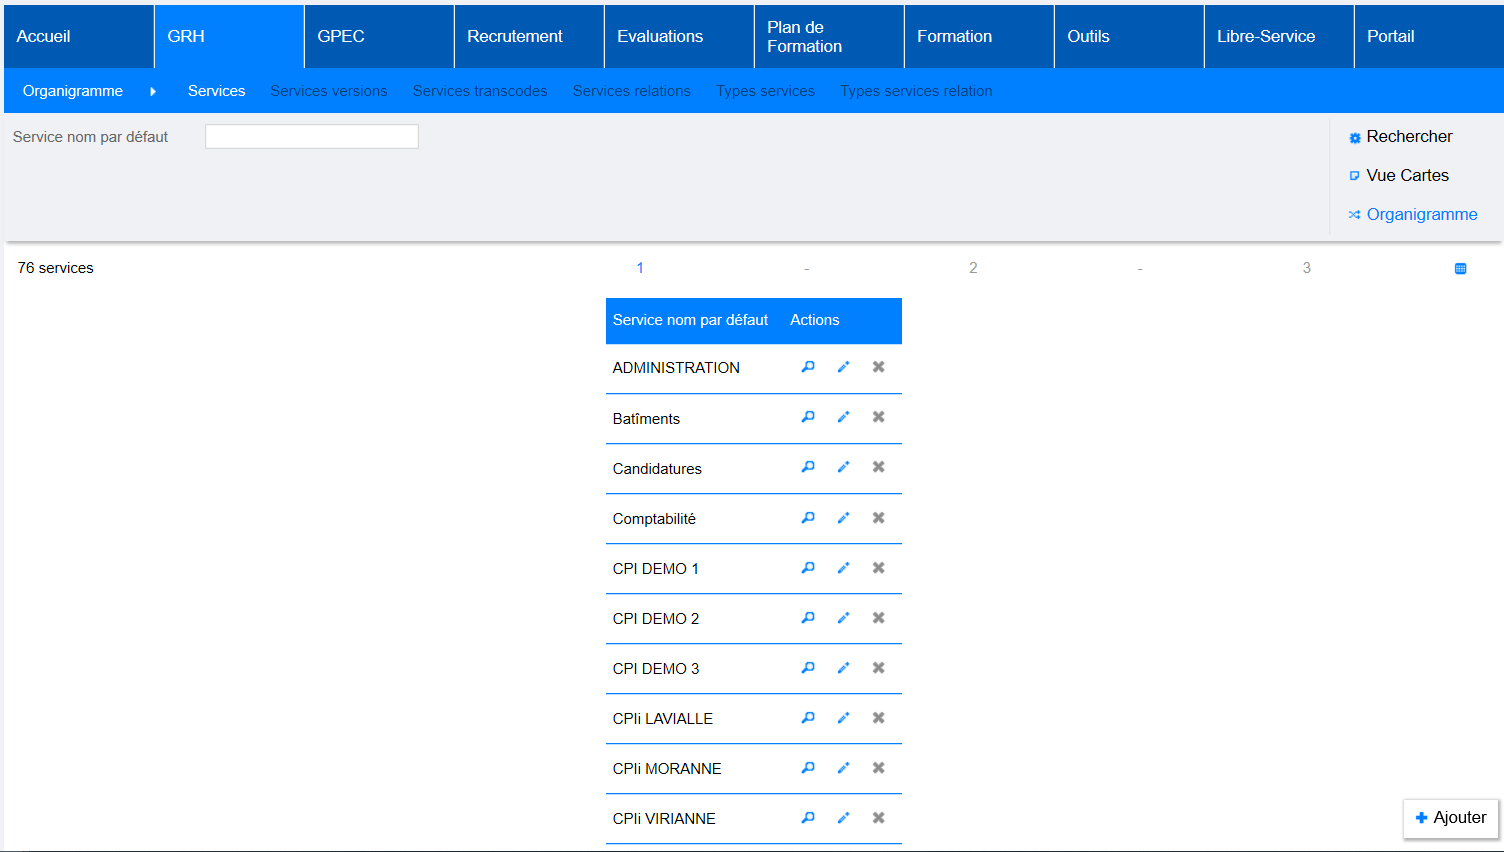The width and height of the screenshot is (1504, 852).
Task: Expand the Organigramme submenu arrow
Action: point(153,91)
